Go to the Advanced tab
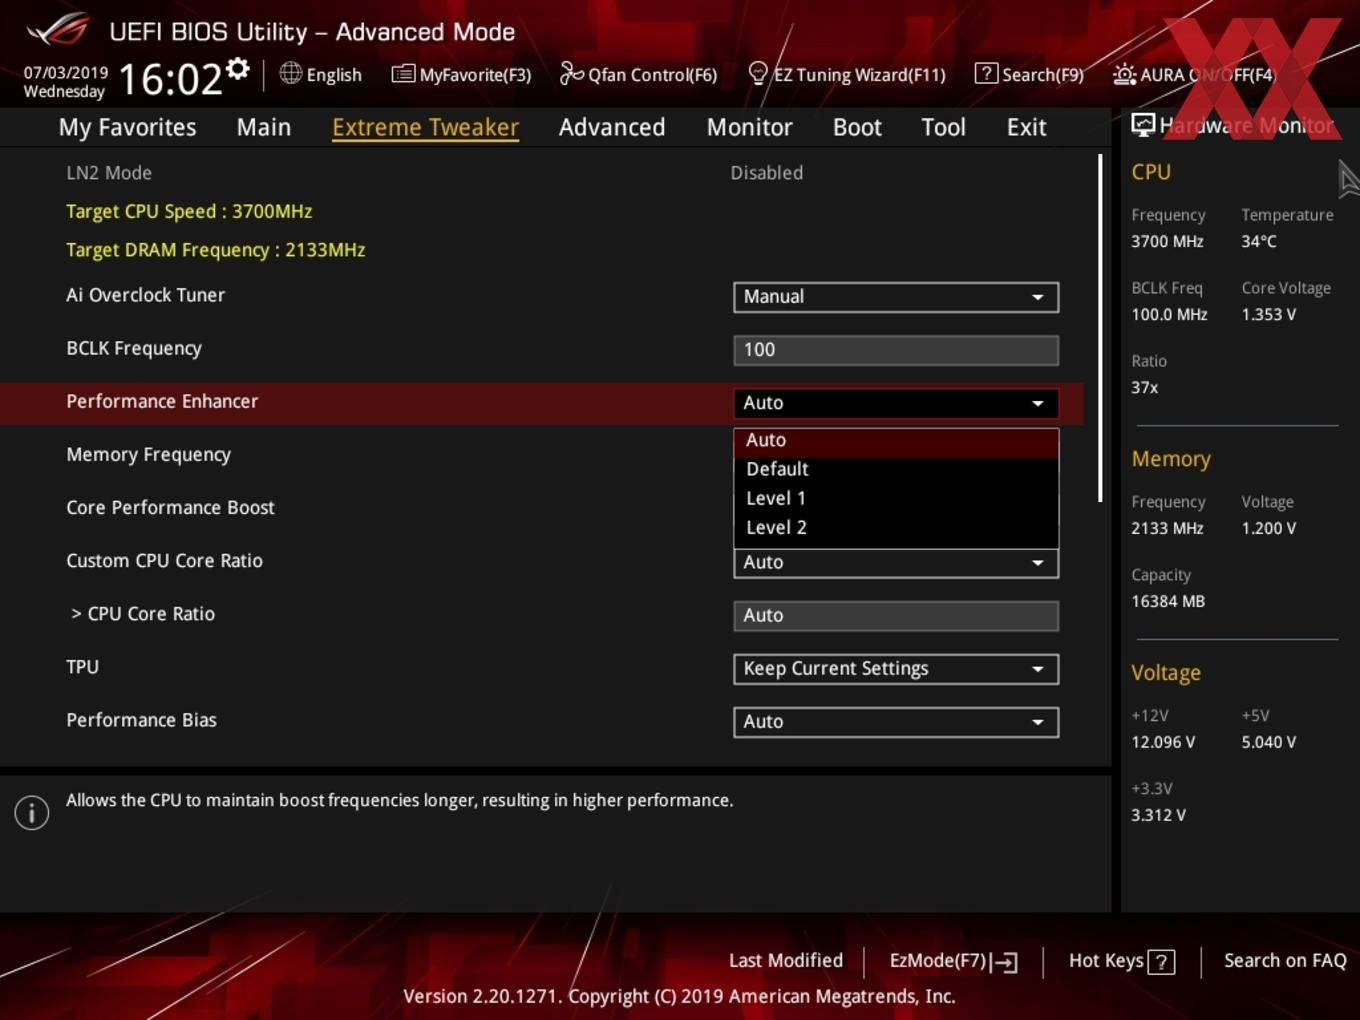Viewport: 1360px width, 1020px height. tap(612, 127)
